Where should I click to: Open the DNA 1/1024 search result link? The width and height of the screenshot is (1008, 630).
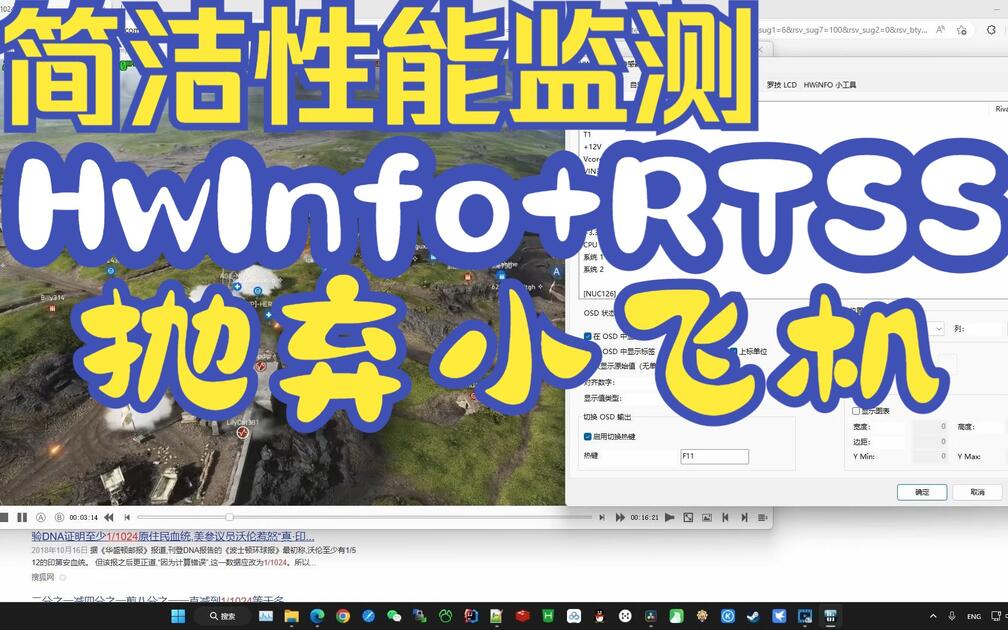[173, 536]
